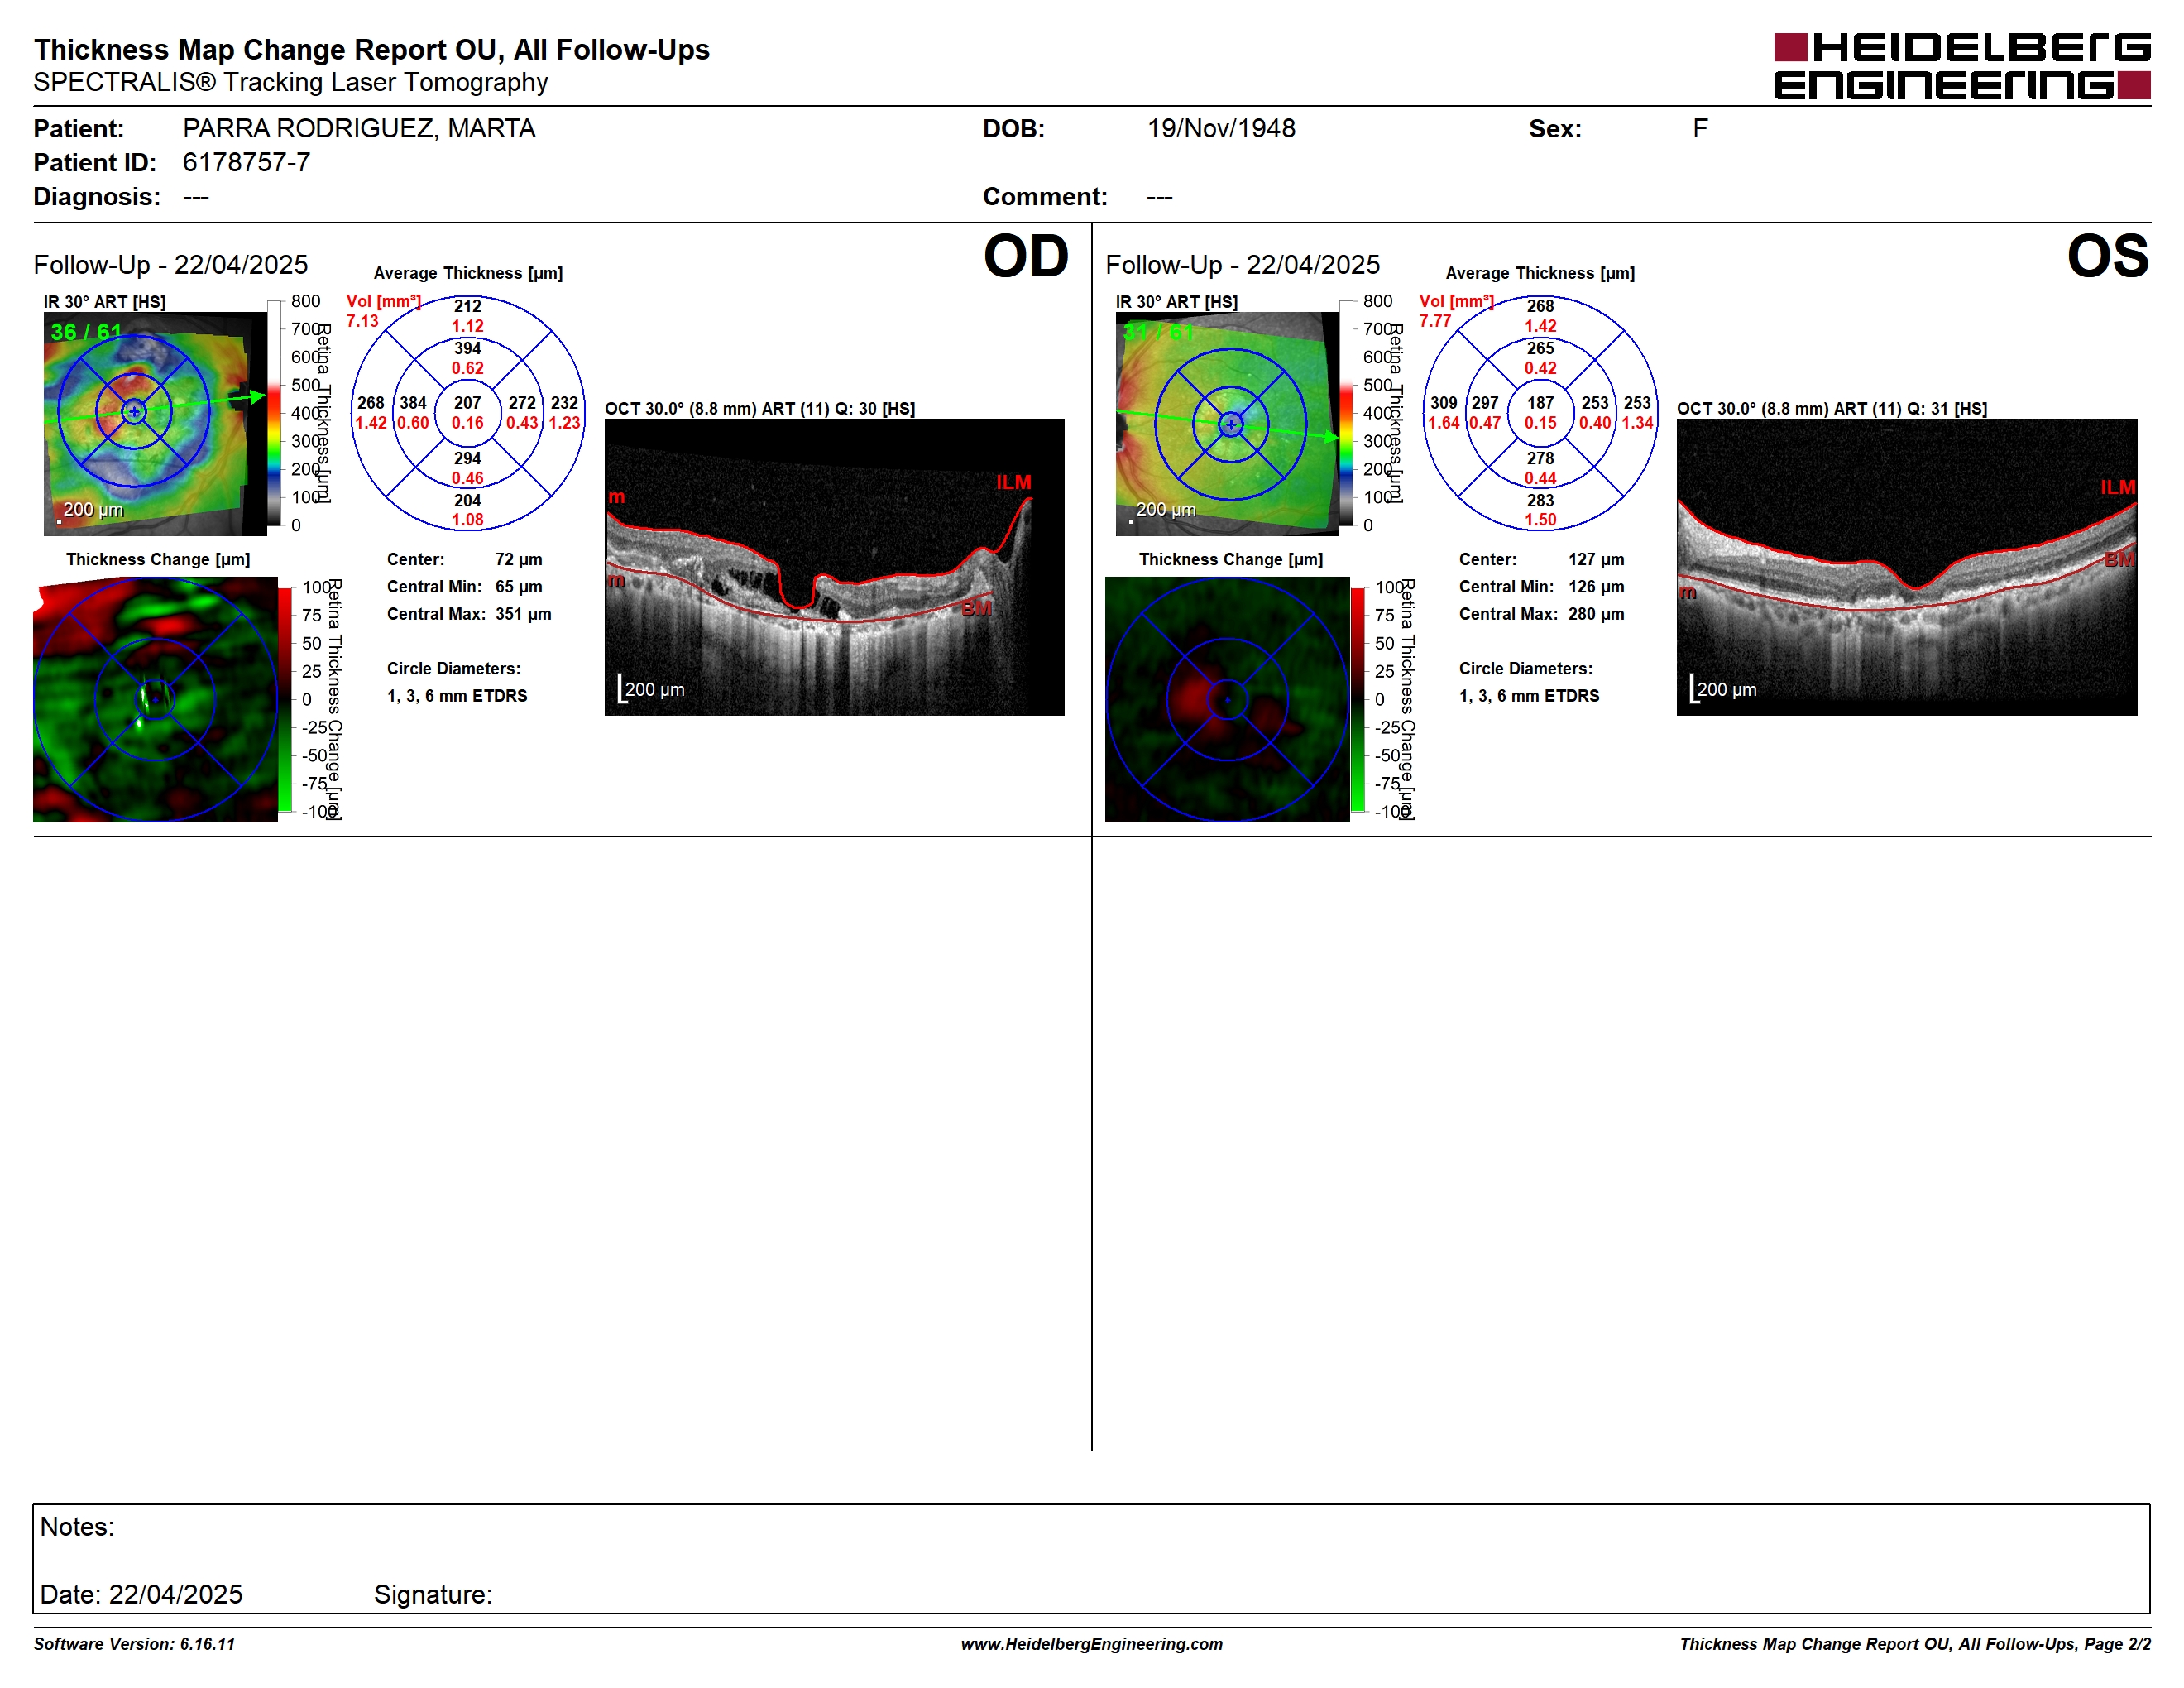Click the OD outer superior value '212'
The height and width of the screenshot is (1688, 2184).
467,306
